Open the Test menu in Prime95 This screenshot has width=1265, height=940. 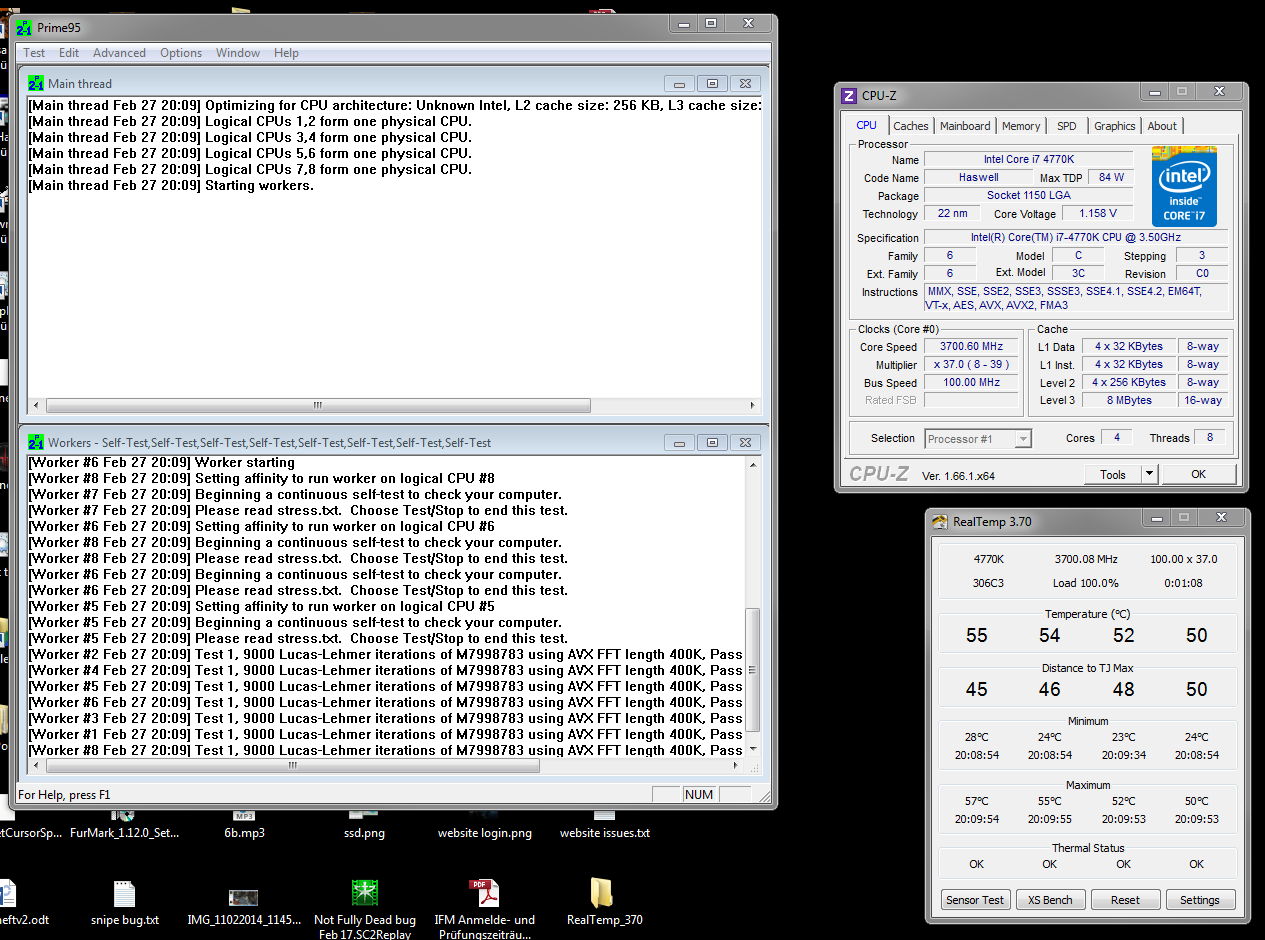(x=34, y=53)
